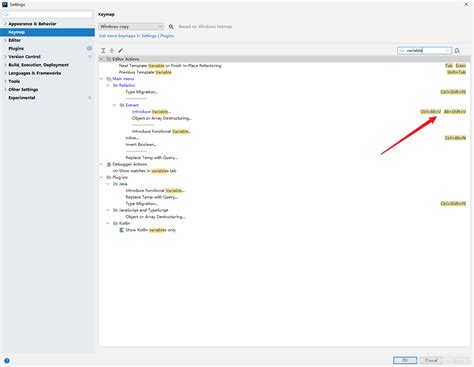Open the Windows copy keymap dropdown
The height and width of the screenshot is (367, 474).
[x=131, y=26]
